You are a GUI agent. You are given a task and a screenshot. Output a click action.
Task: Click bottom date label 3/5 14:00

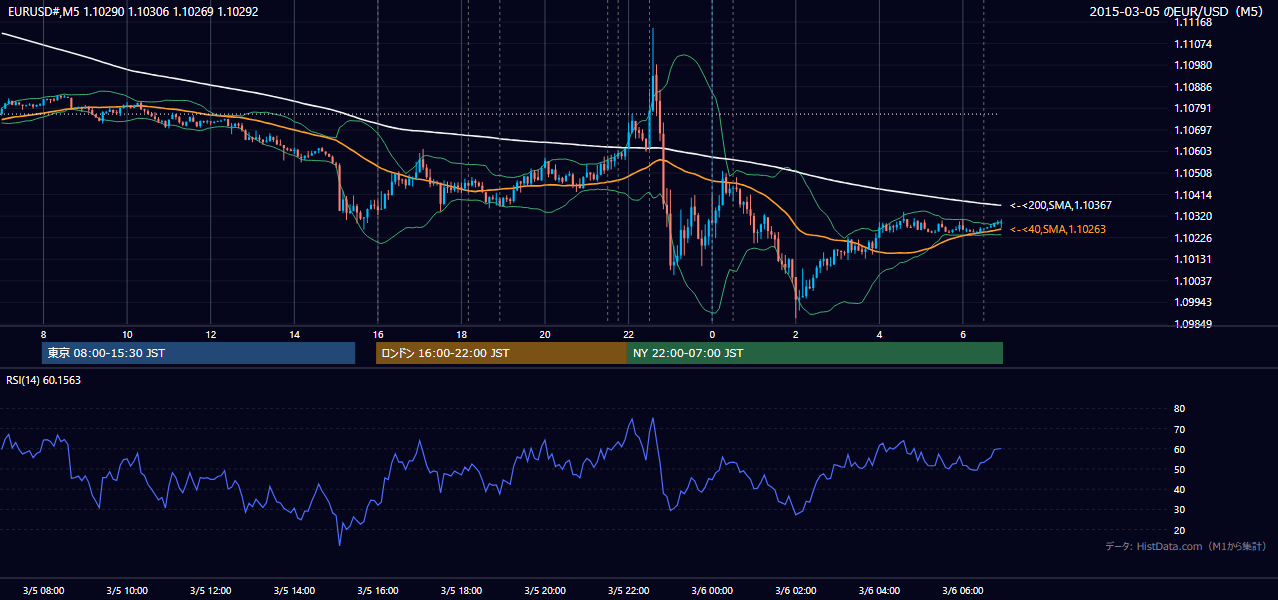click(x=294, y=591)
